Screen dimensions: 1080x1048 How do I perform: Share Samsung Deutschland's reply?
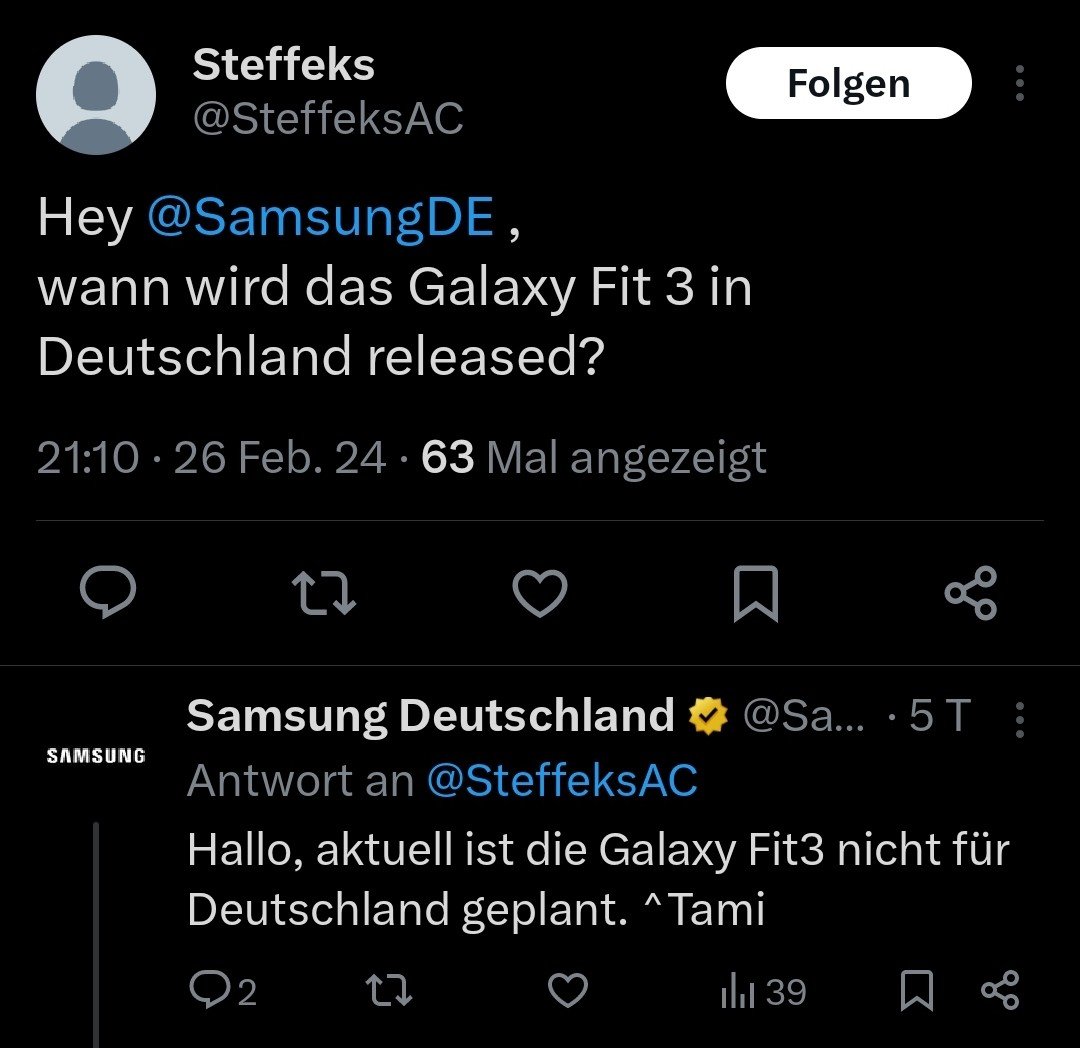[x=999, y=991]
